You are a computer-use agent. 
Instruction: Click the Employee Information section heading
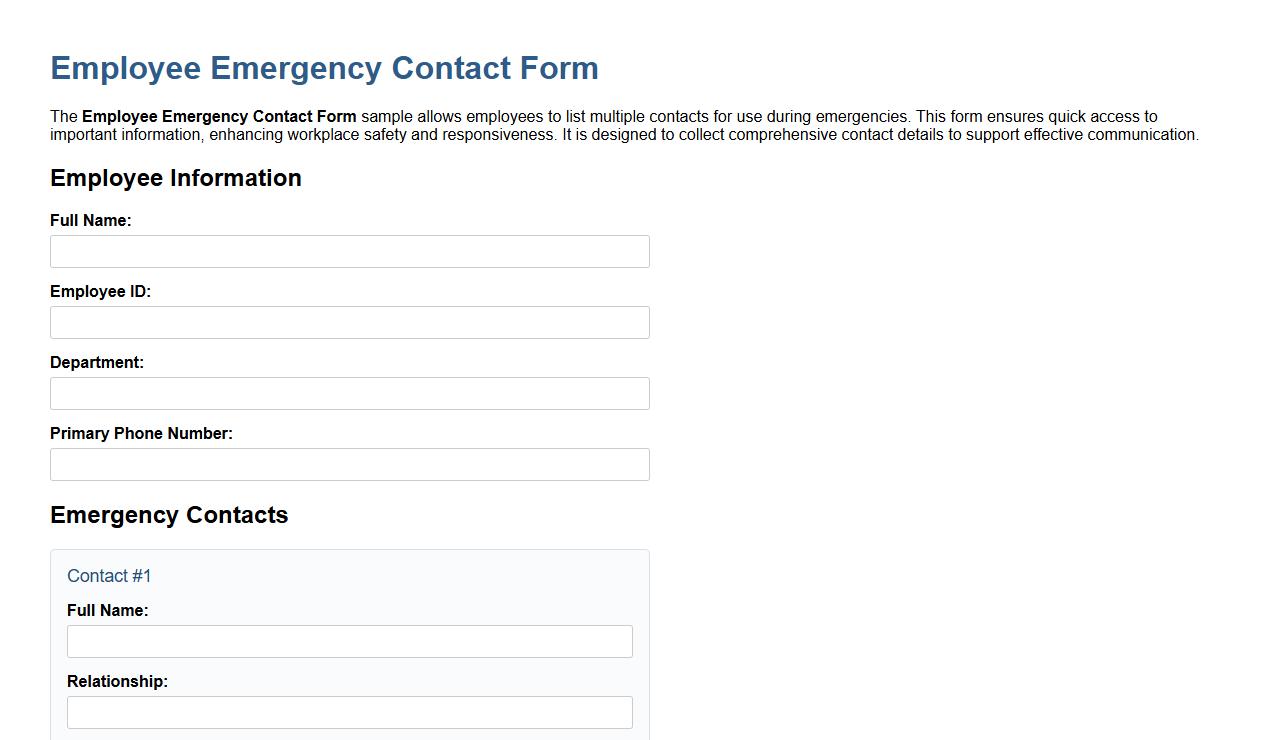(x=176, y=178)
